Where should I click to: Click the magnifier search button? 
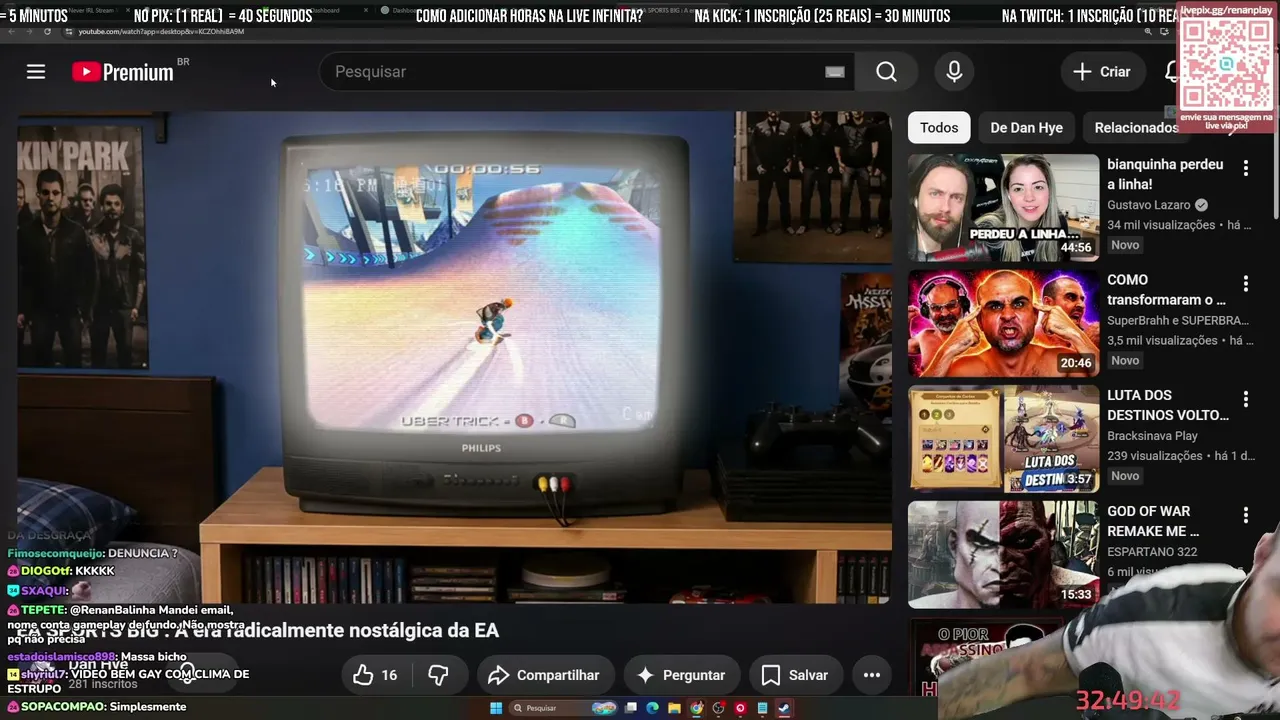point(886,72)
